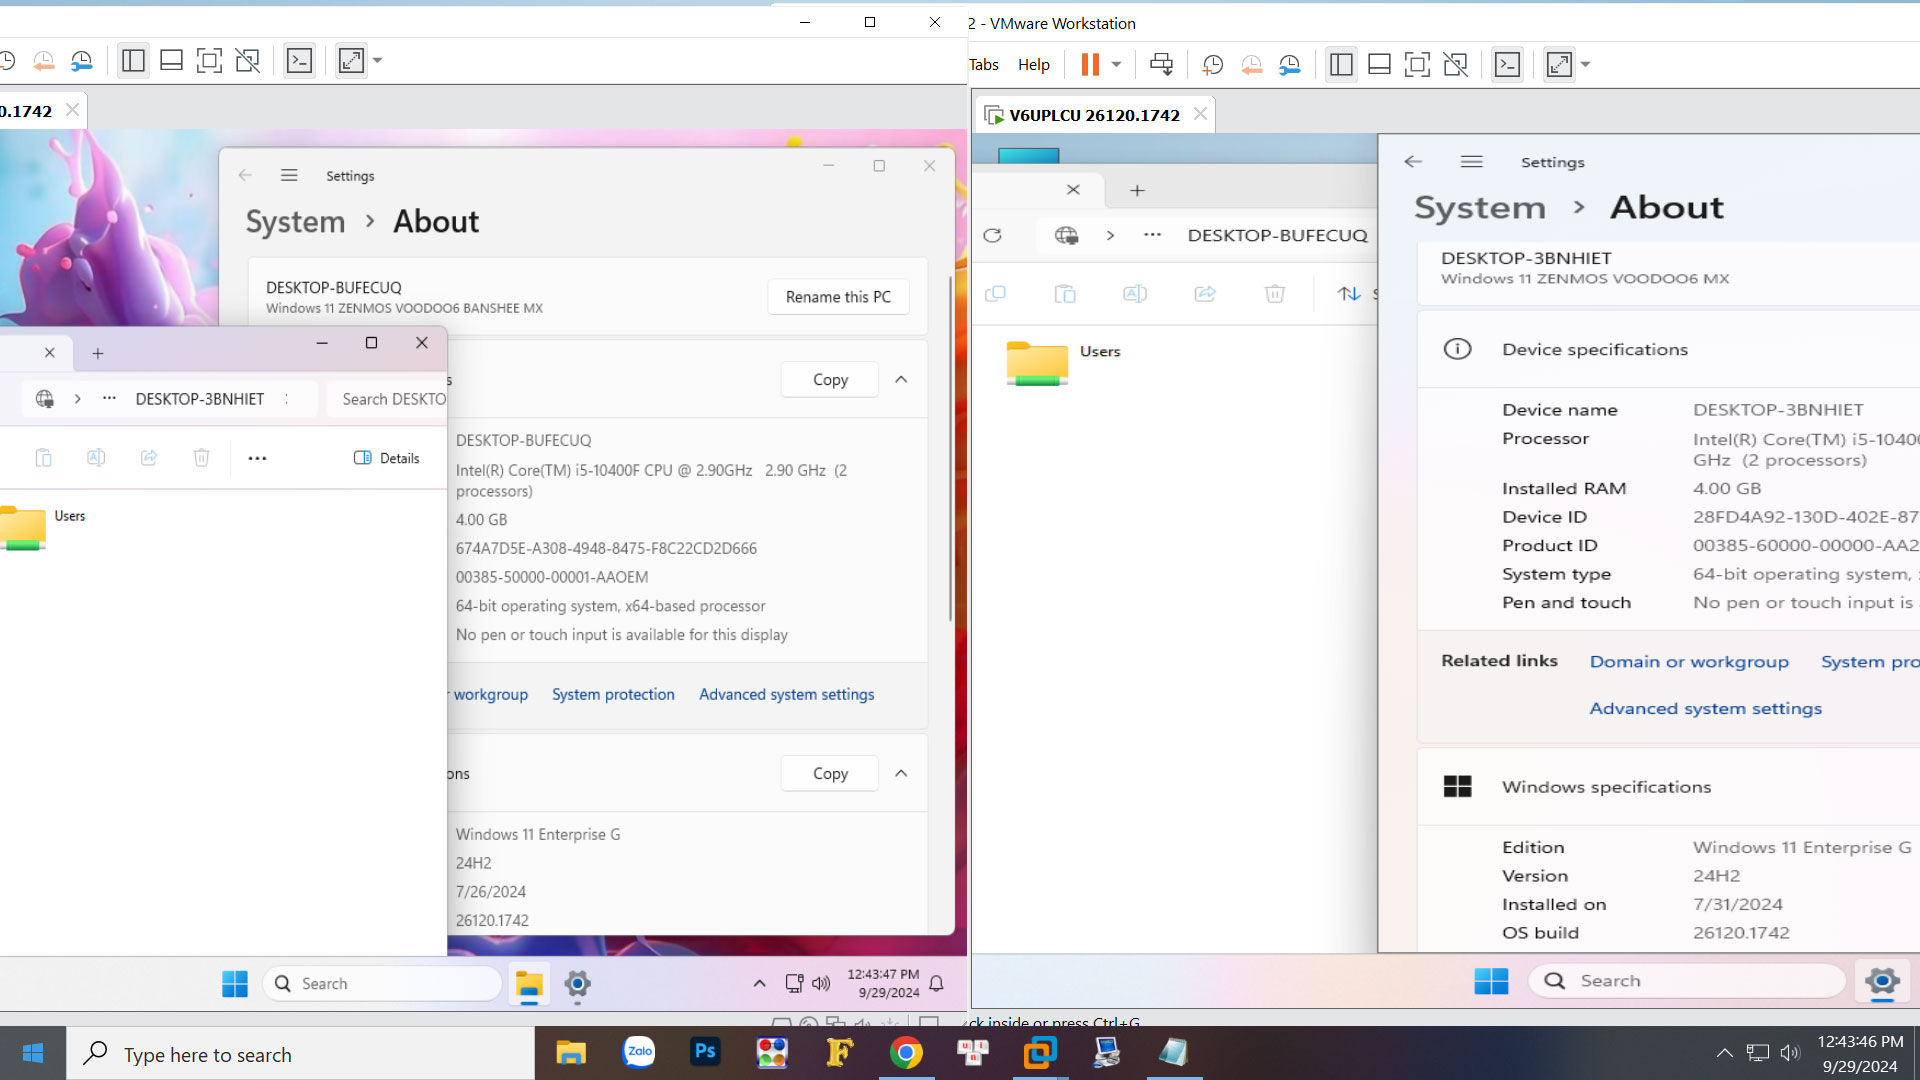Open Zalo from host taskbar
This screenshot has width=1920, height=1080.
639,1052
